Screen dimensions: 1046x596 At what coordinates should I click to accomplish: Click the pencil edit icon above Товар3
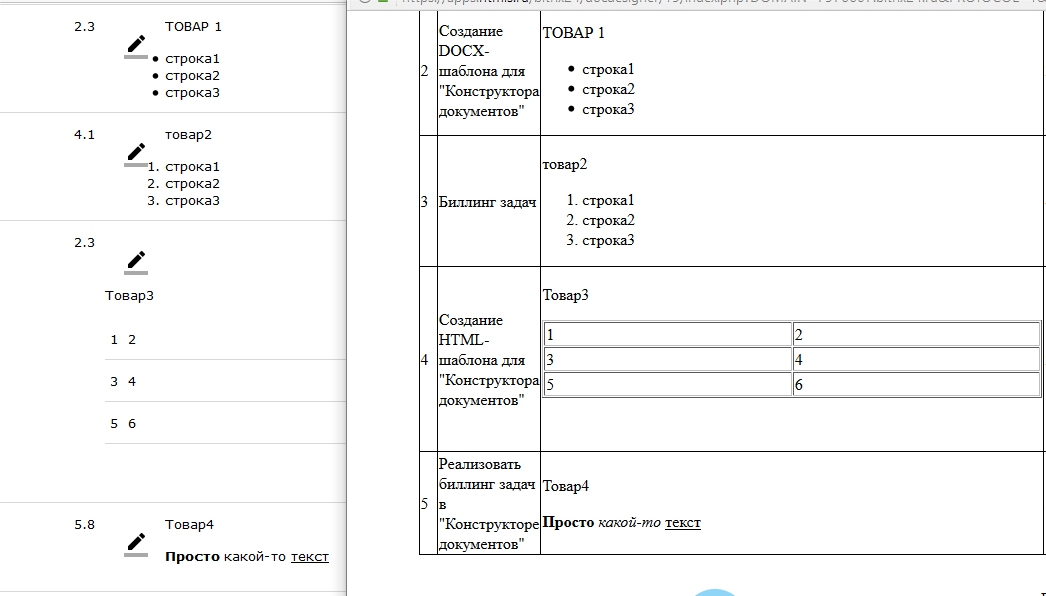click(x=136, y=262)
